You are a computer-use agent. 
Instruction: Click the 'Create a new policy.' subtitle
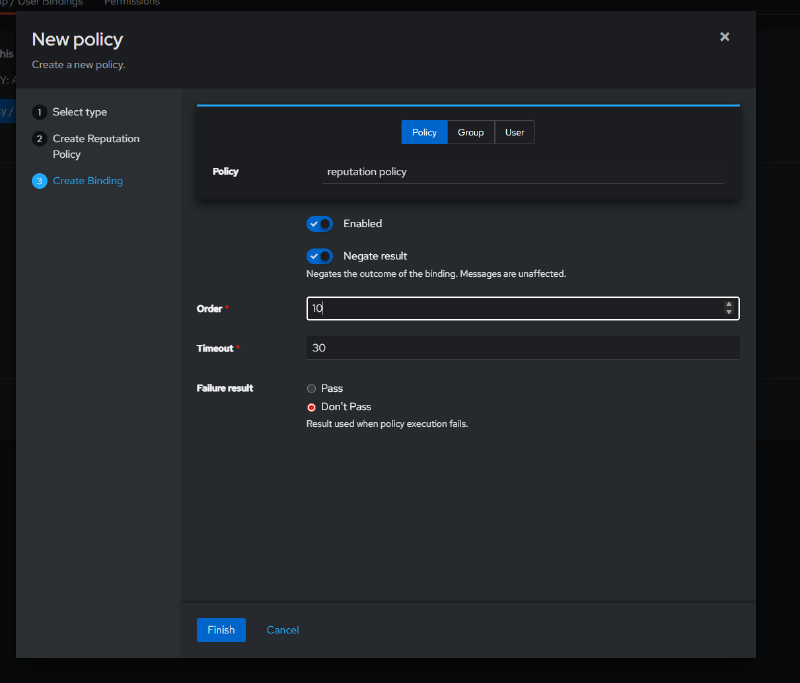pos(79,65)
